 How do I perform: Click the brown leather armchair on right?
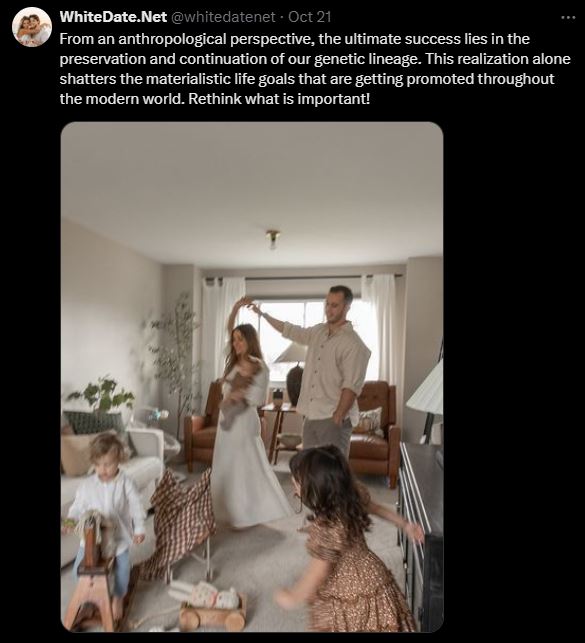[x=375, y=433]
